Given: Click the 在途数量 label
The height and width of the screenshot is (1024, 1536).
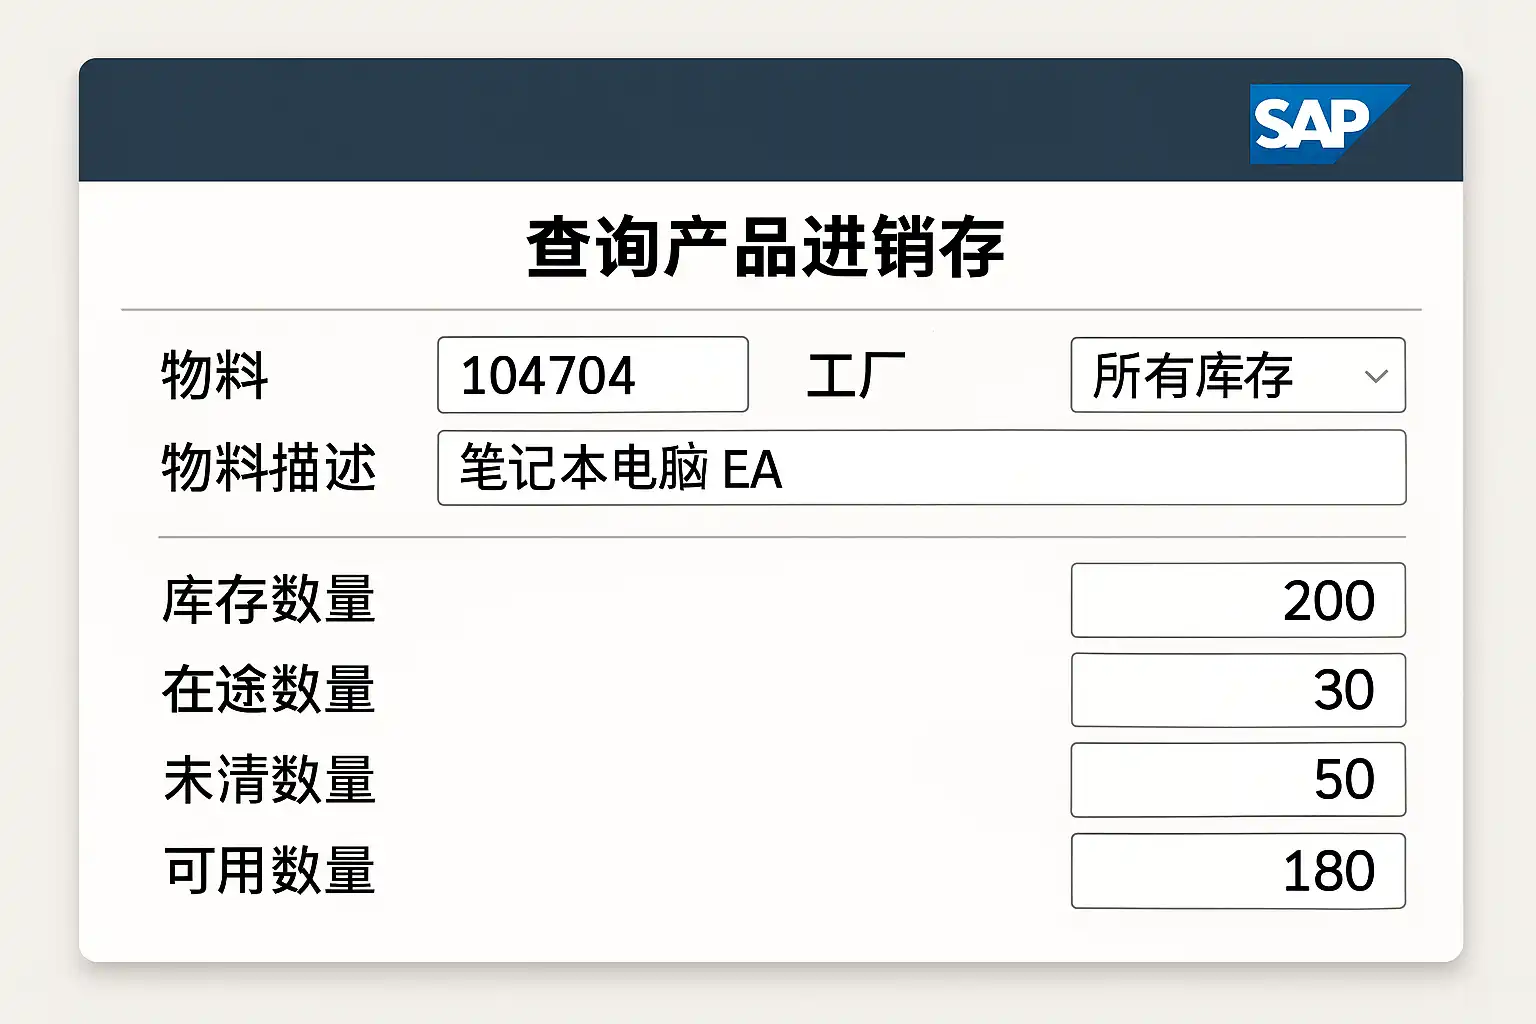Looking at the screenshot, I should [269, 690].
